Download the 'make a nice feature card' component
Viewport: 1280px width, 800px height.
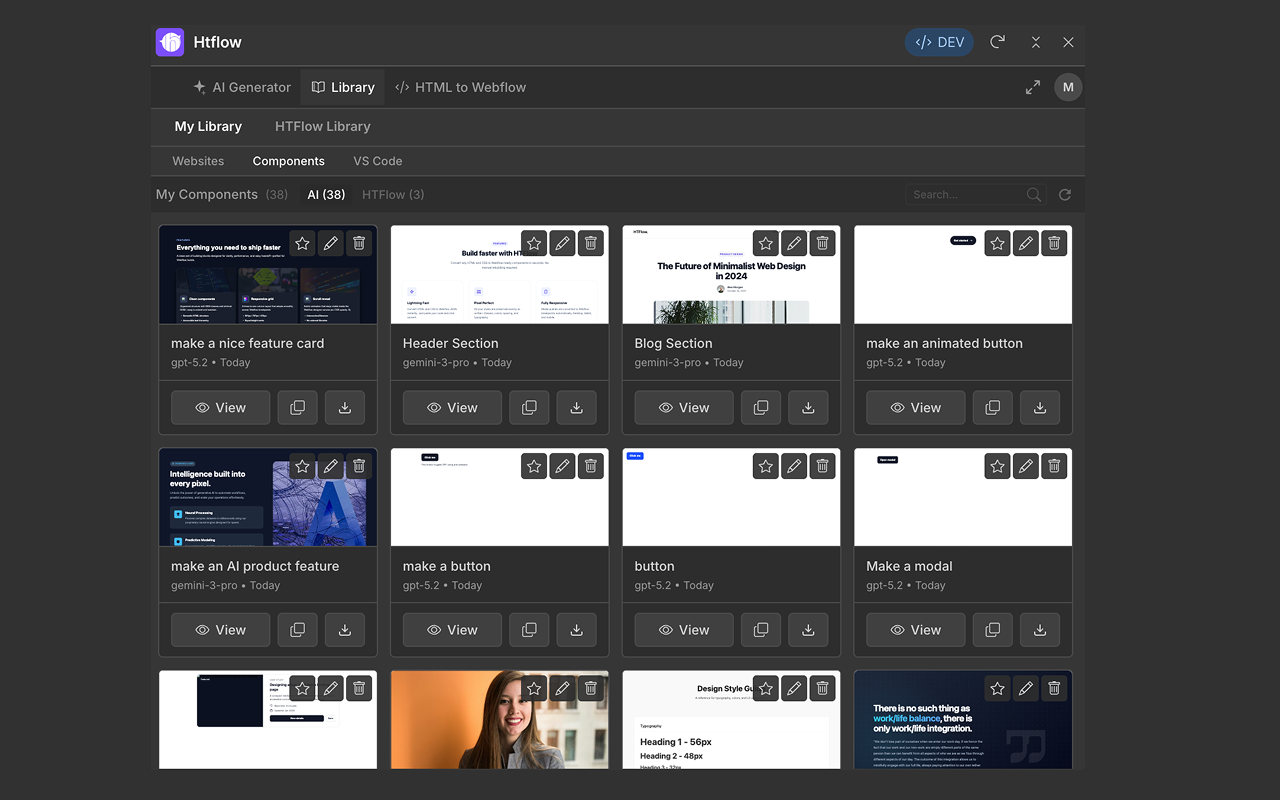[x=345, y=408]
